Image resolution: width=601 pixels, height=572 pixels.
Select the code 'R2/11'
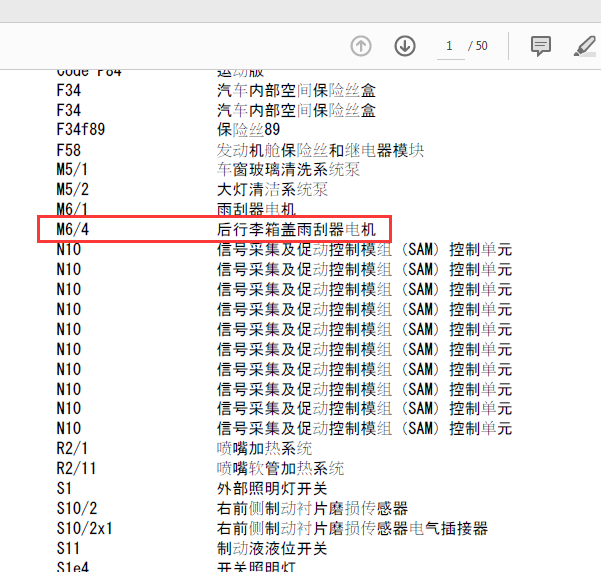pos(76,468)
